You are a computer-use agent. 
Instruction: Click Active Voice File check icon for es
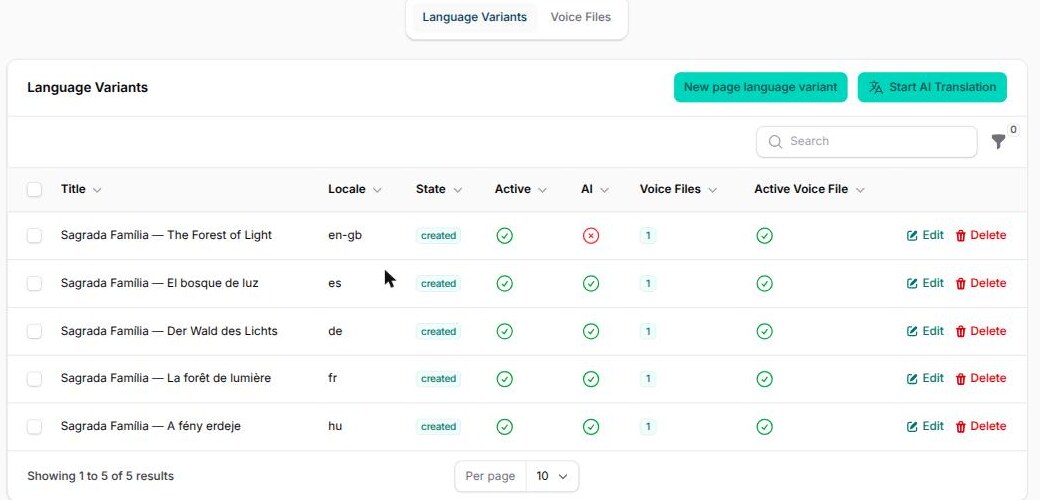coord(765,284)
